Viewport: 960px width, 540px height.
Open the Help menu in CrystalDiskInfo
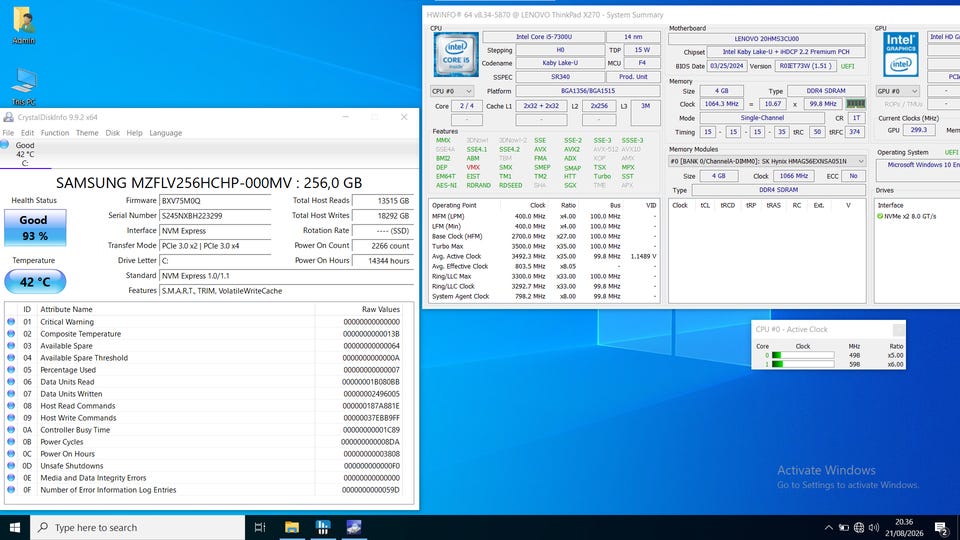click(x=134, y=133)
